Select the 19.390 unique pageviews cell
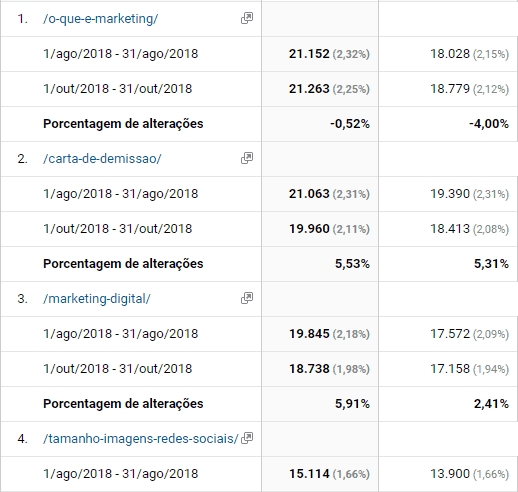This screenshot has width=518, height=492. coord(448,194)
